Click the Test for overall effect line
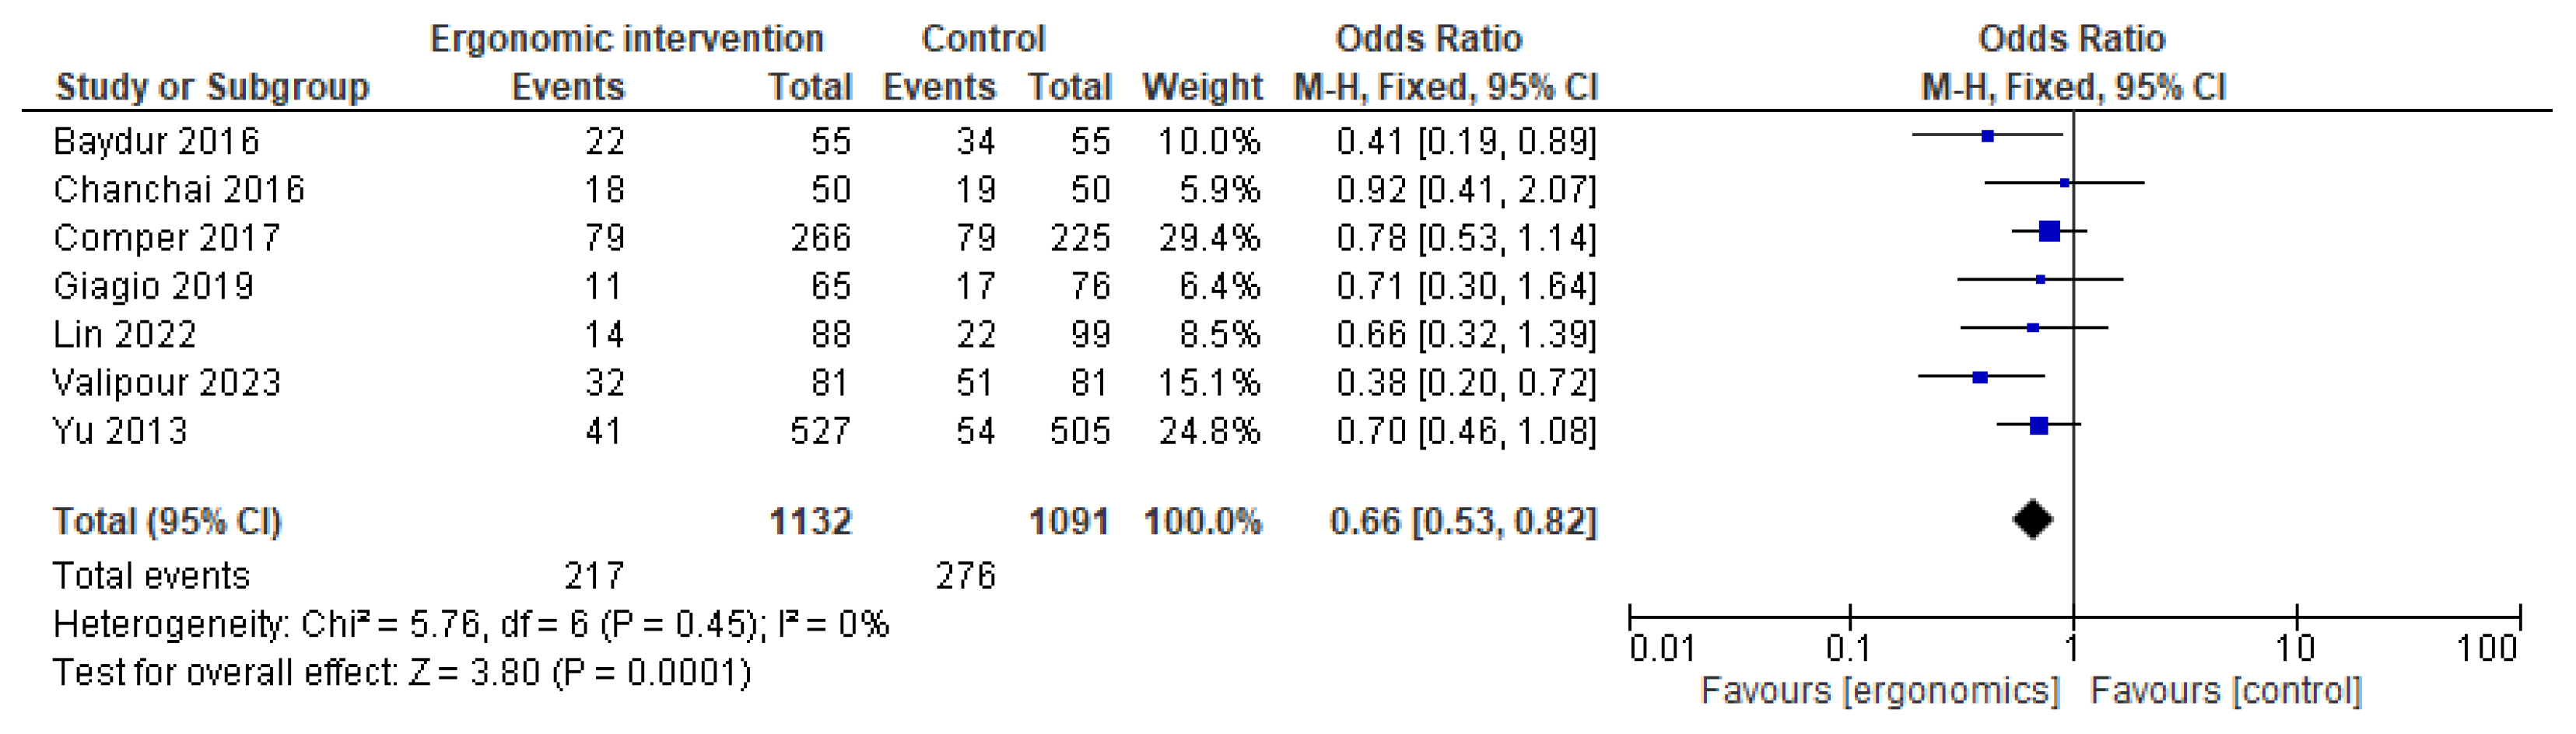Image resolution: width=2576 pixels, height=734 pixels. coord(401,673)
